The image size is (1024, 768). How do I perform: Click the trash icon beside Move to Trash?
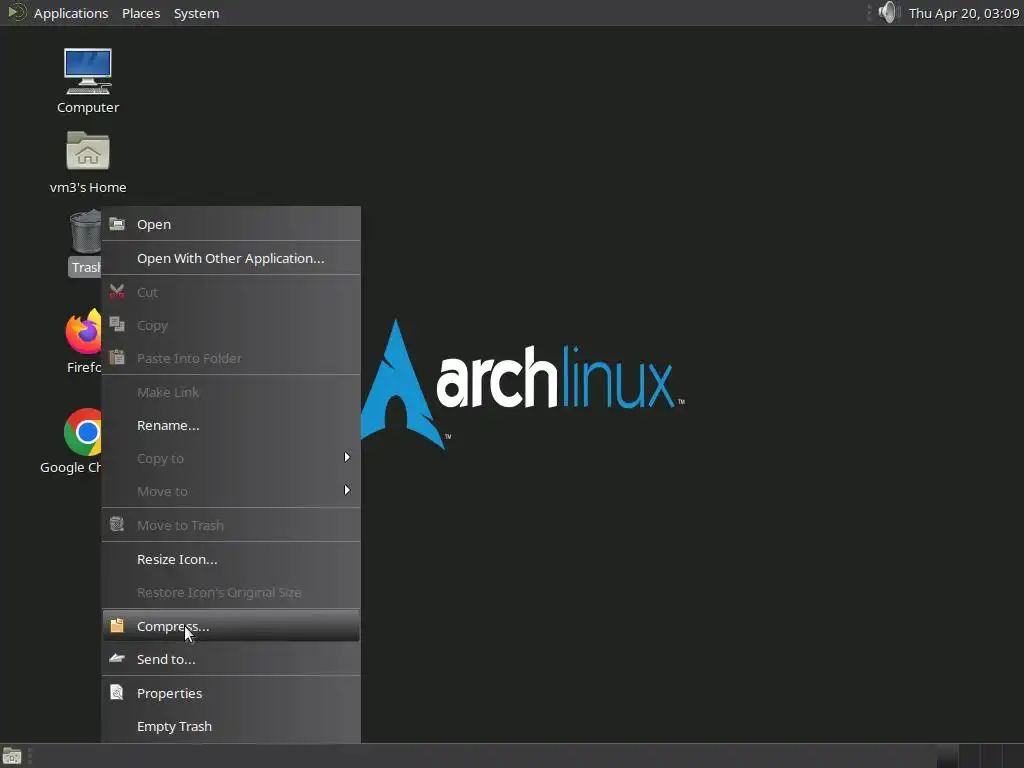117,524
